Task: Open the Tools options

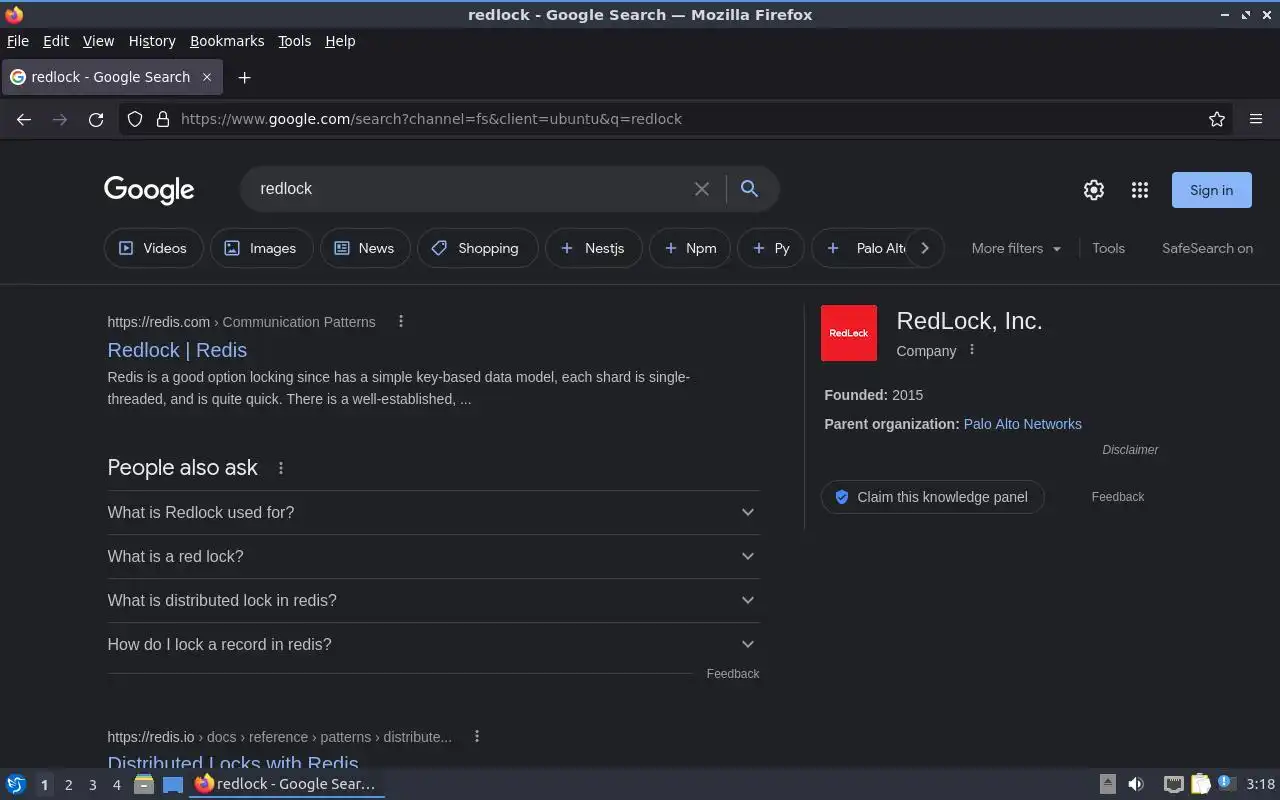Action: (x=1108, y=248)
